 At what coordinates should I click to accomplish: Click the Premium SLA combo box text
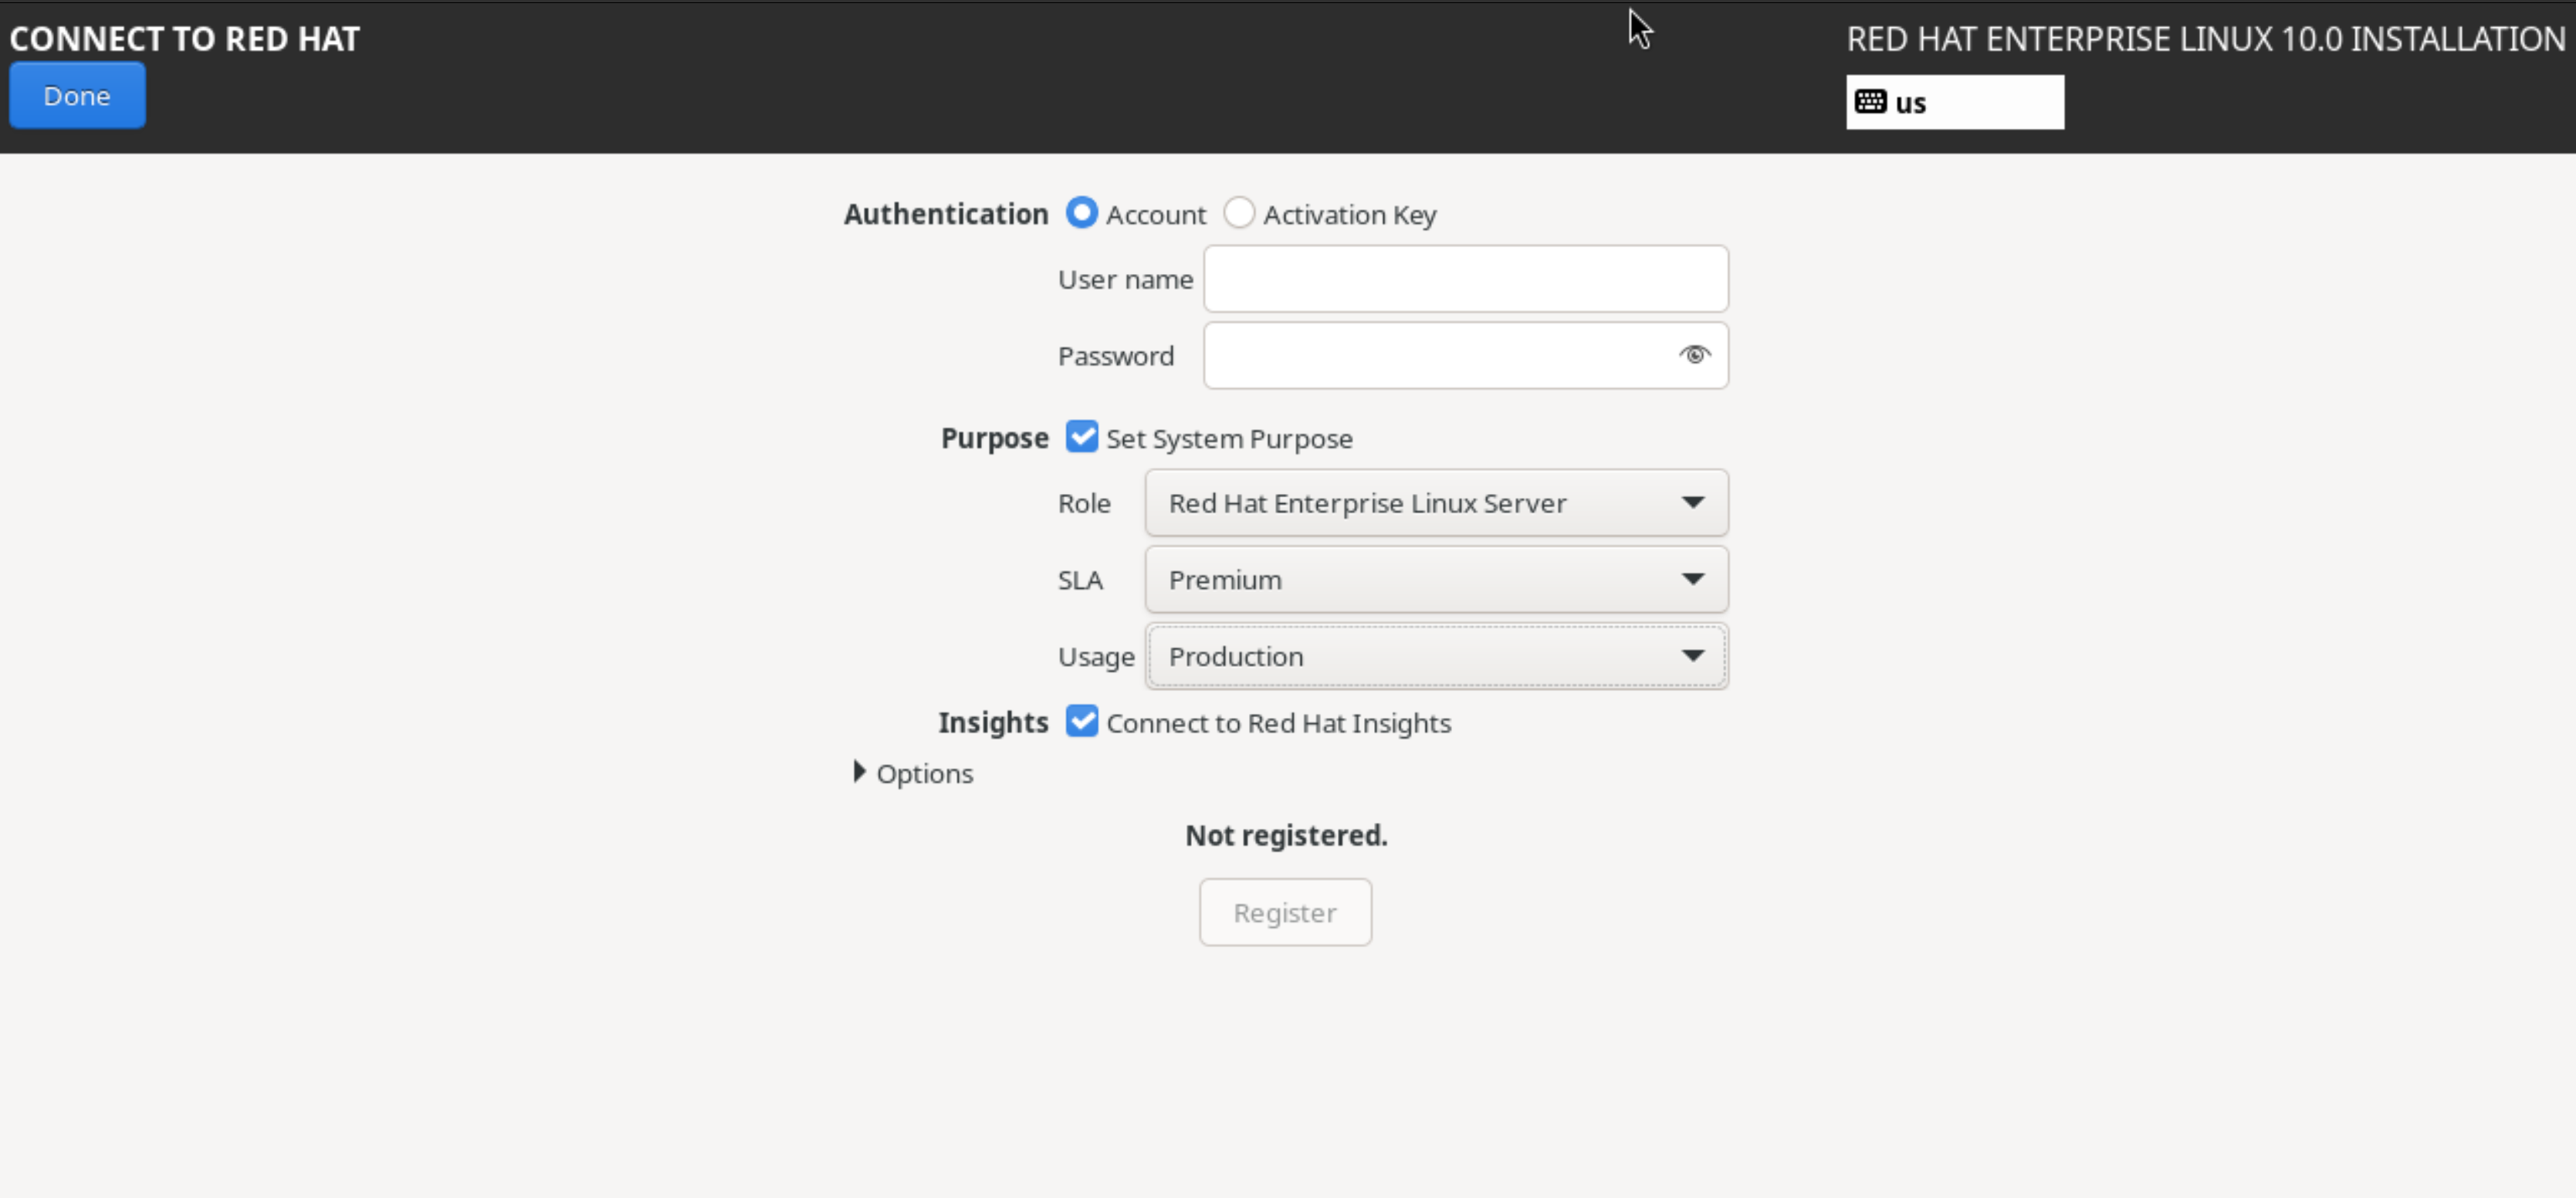(1225, 580)
